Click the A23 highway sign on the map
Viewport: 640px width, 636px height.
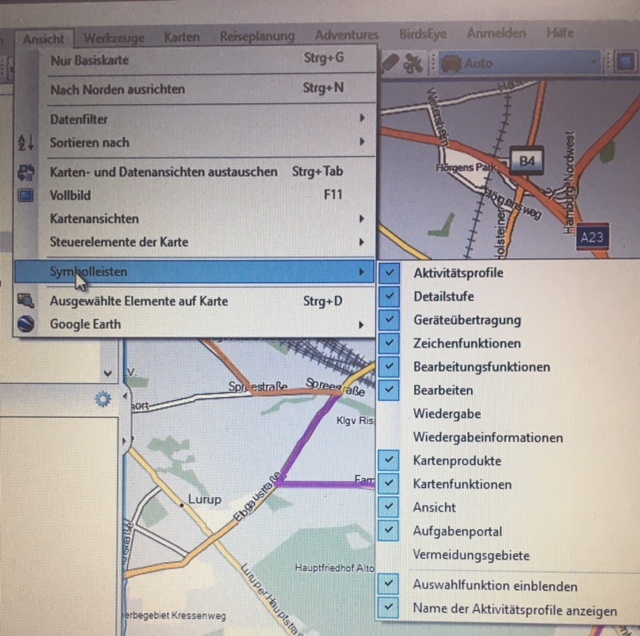(x=592, y=236)
